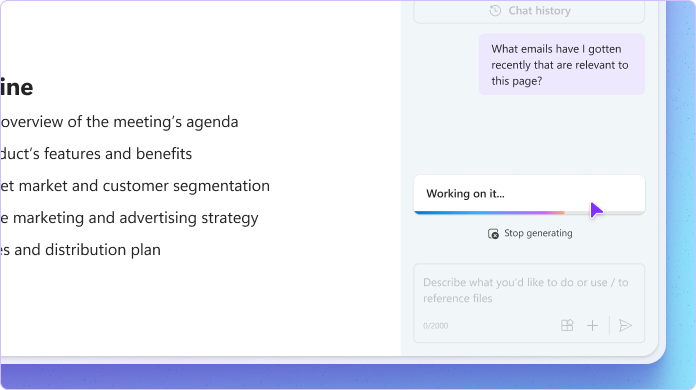The image size is (696, 390).
Task: Click the Stop generating text
Action: pos(538,233)
